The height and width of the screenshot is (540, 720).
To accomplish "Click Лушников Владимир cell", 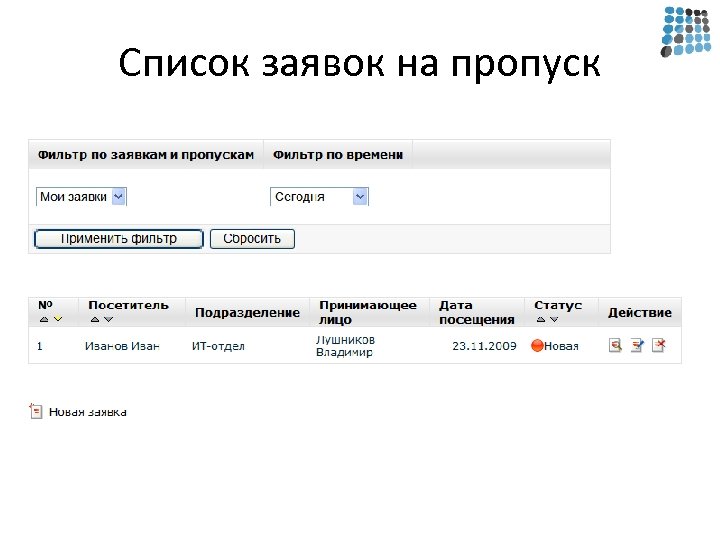I will [x=345, y=346].
